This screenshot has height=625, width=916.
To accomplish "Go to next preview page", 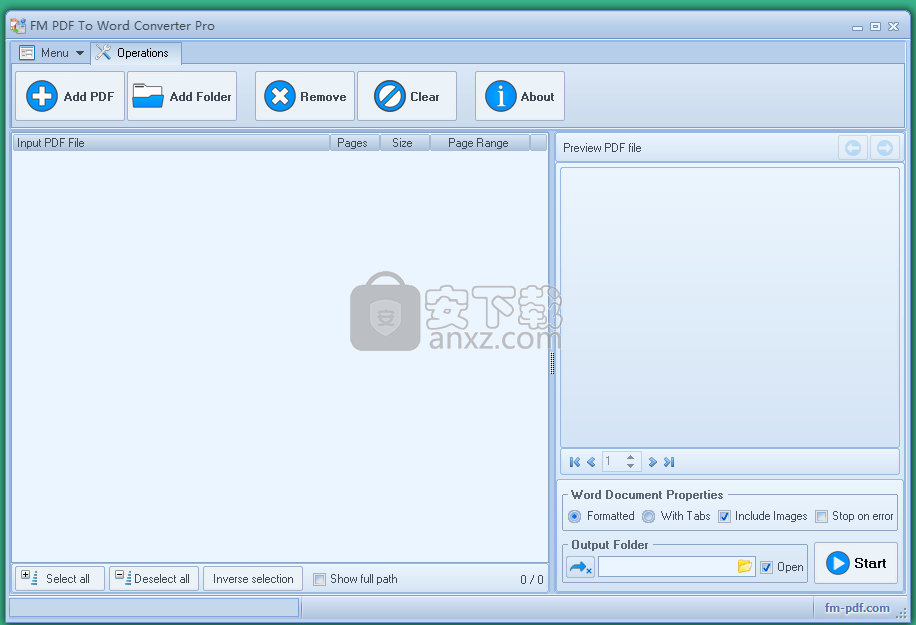I will (653, 462).
